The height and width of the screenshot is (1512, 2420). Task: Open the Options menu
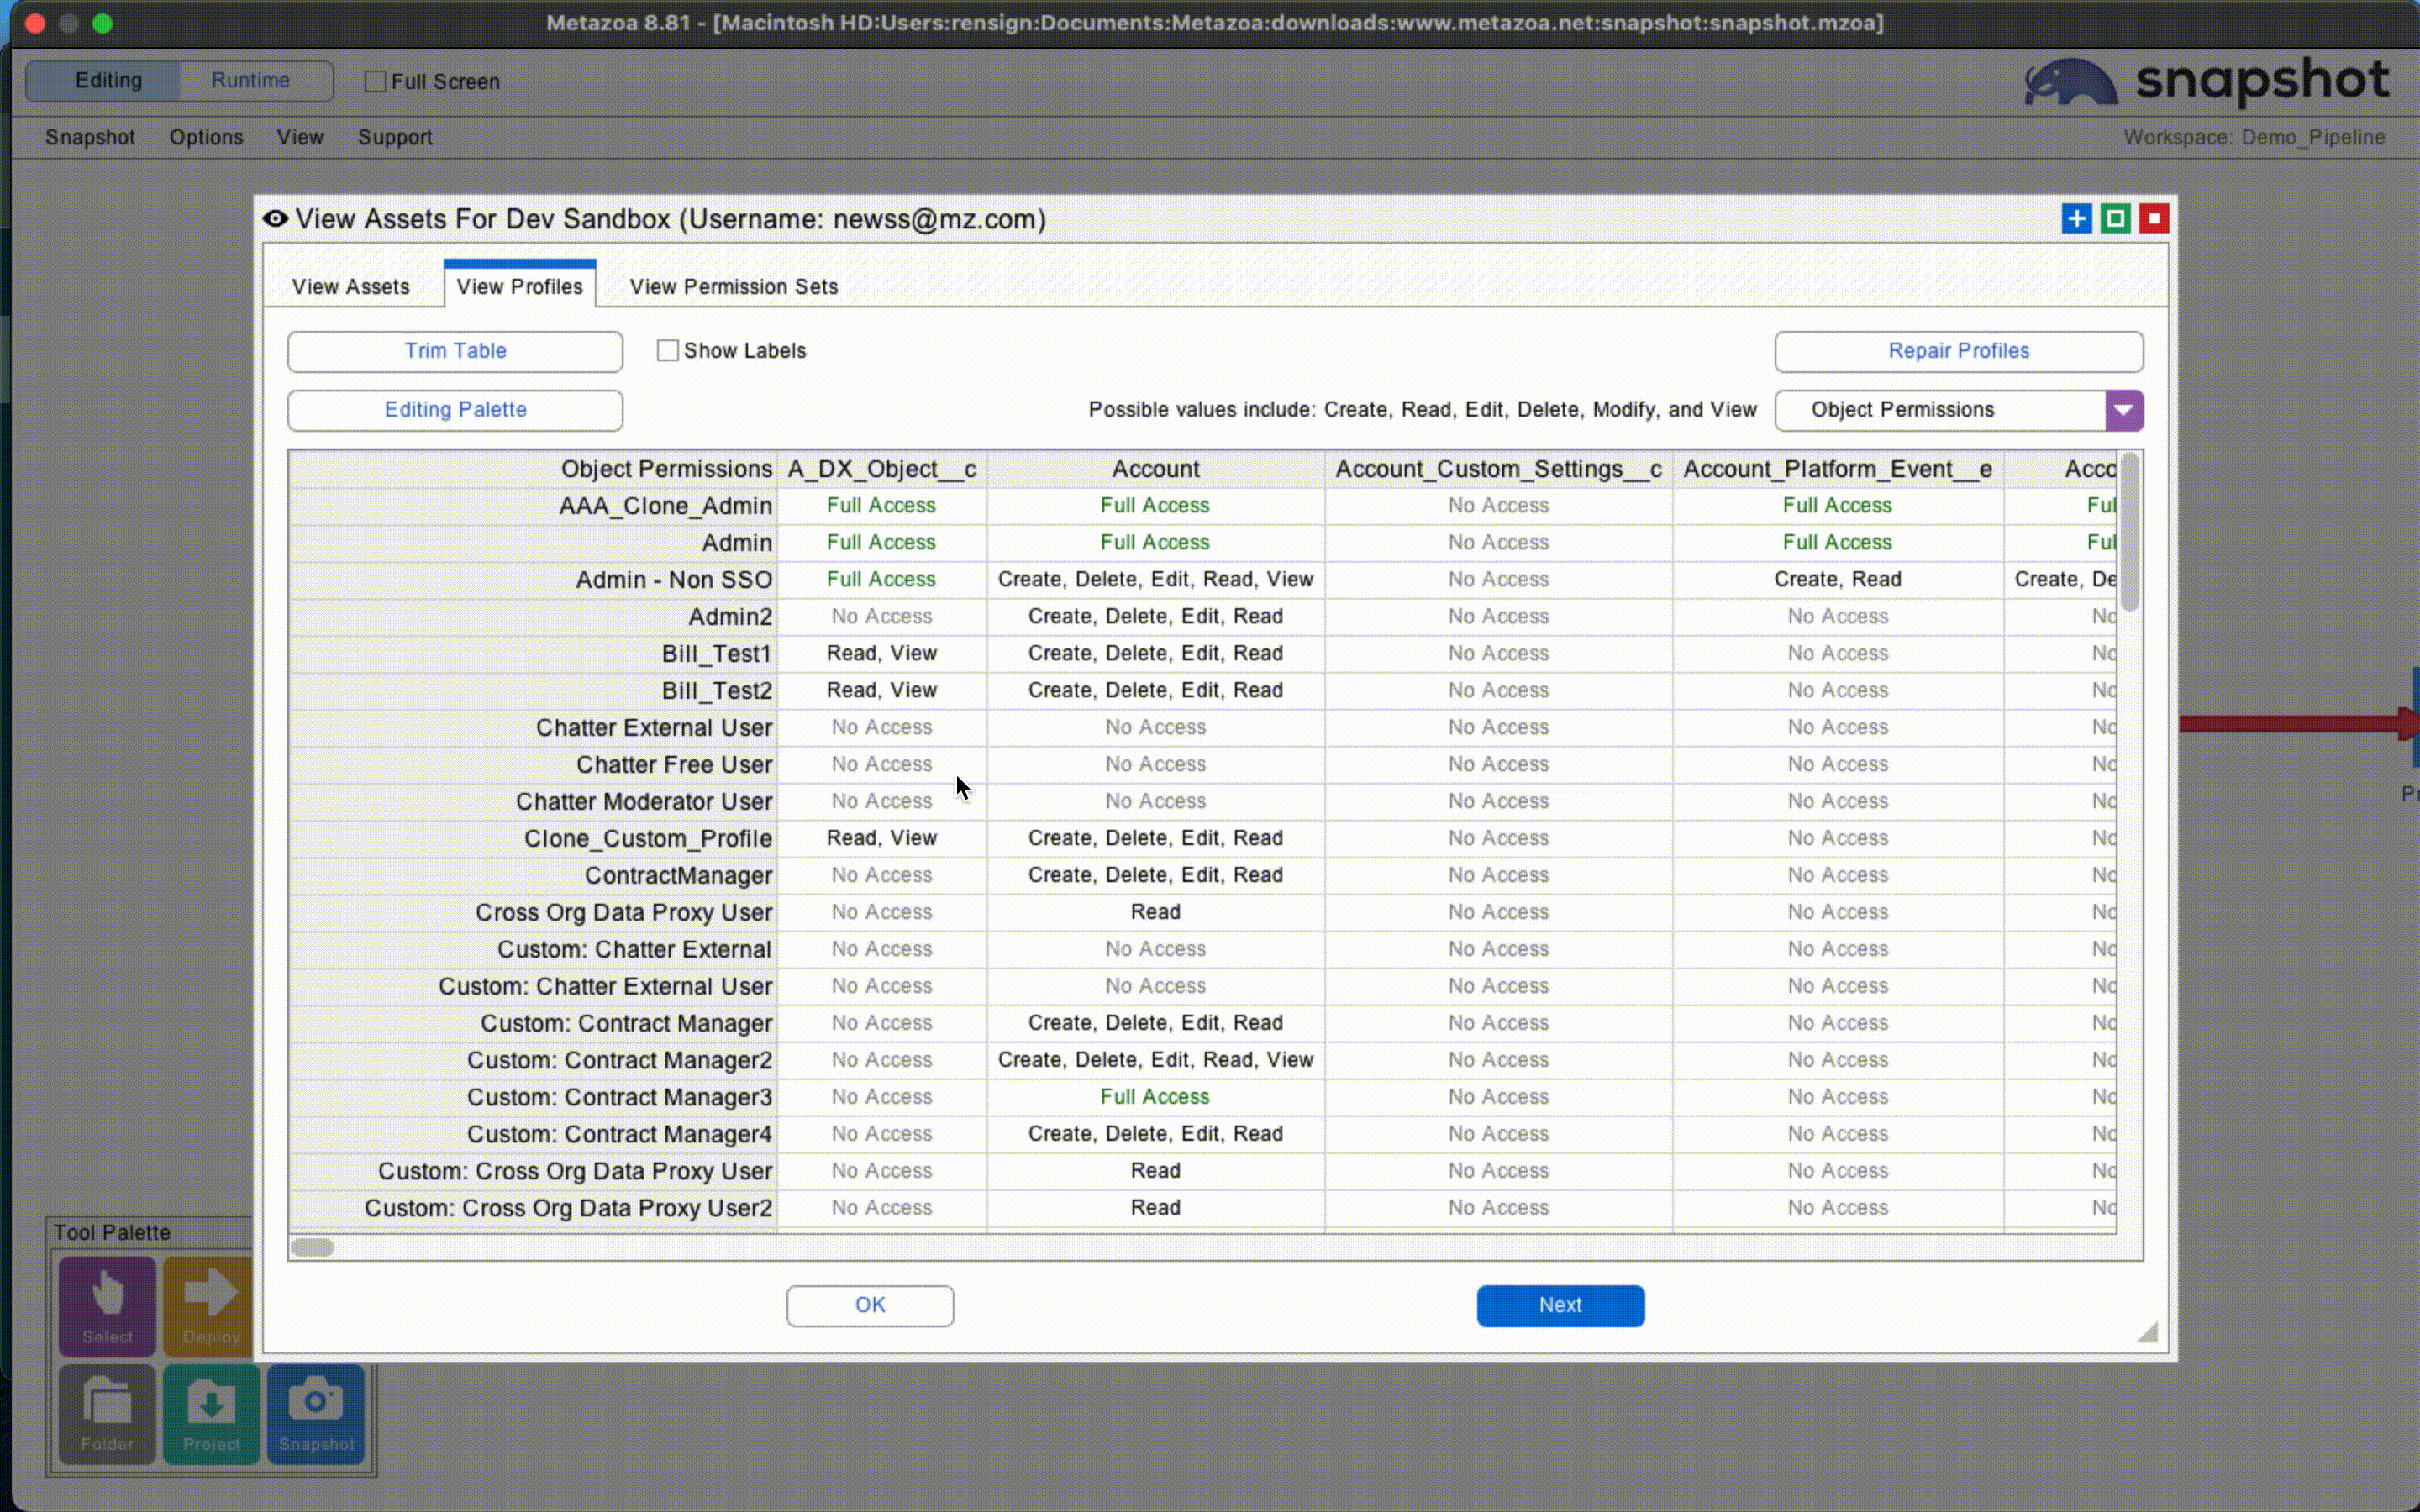point(206,137)
